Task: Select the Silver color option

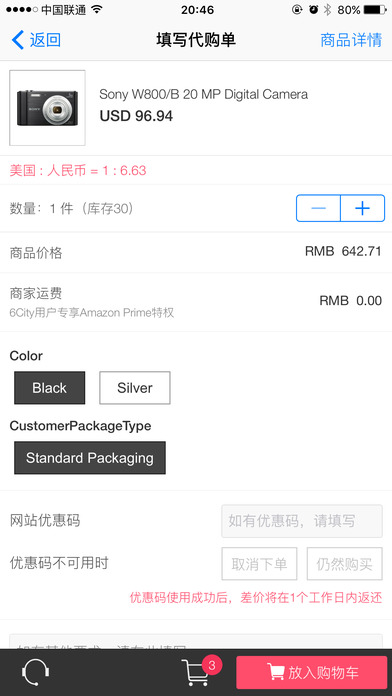Action: 135,388
